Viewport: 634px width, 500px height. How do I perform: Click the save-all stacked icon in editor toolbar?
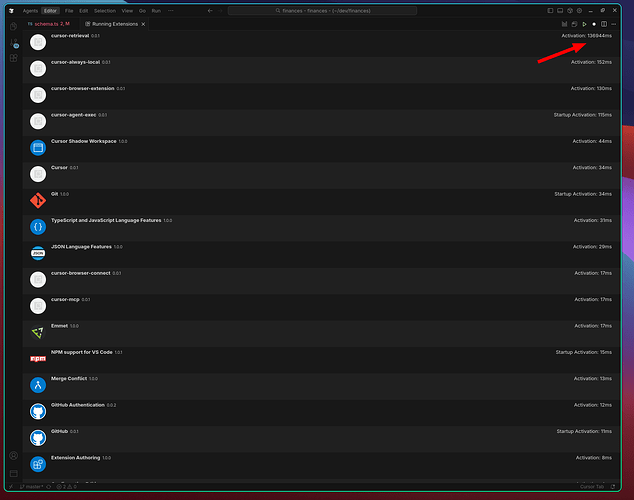pos(574,24)
